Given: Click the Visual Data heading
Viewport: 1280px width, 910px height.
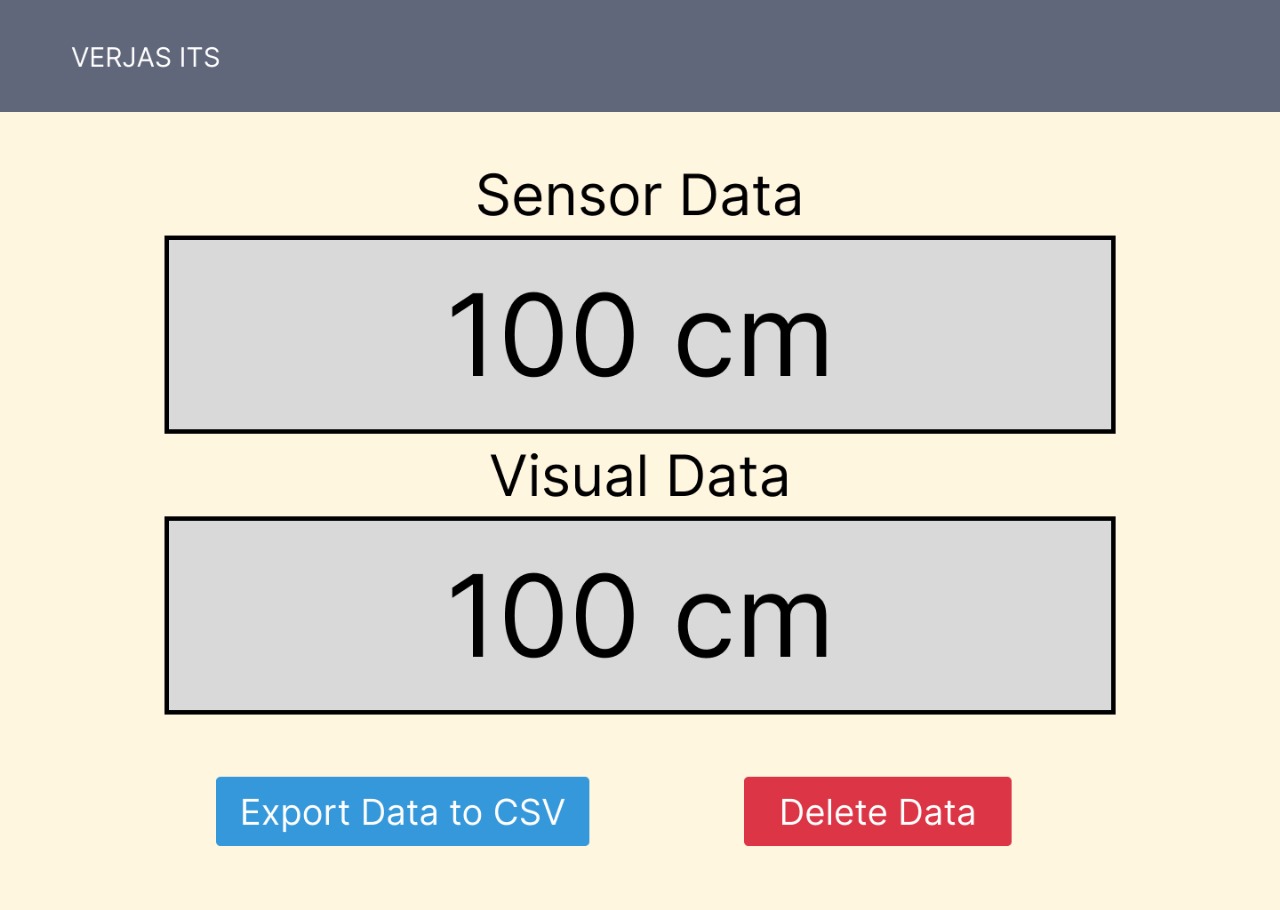Looking at the screenshot, I should [x=639, y=476].
